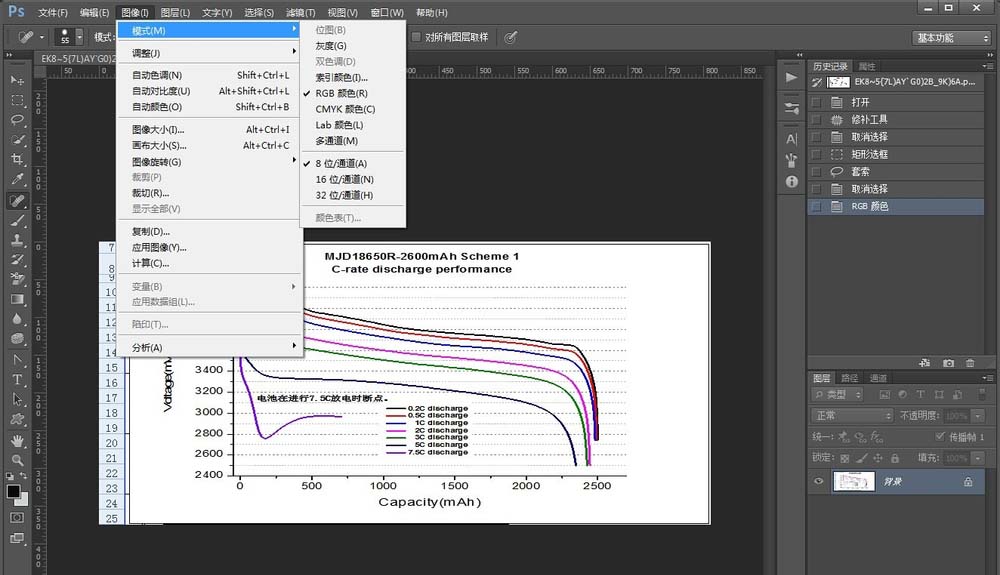Select the Hand tool
Image resolution: width=1000 pixels, height=575 pixels.
[17, 440]
